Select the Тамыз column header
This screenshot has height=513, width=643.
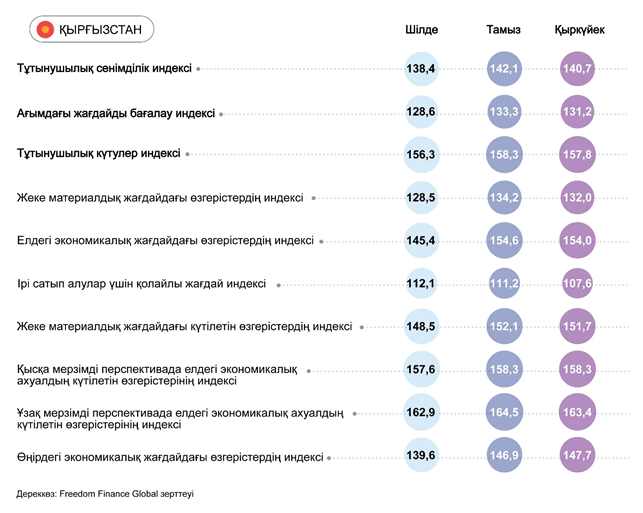[502, 30]
